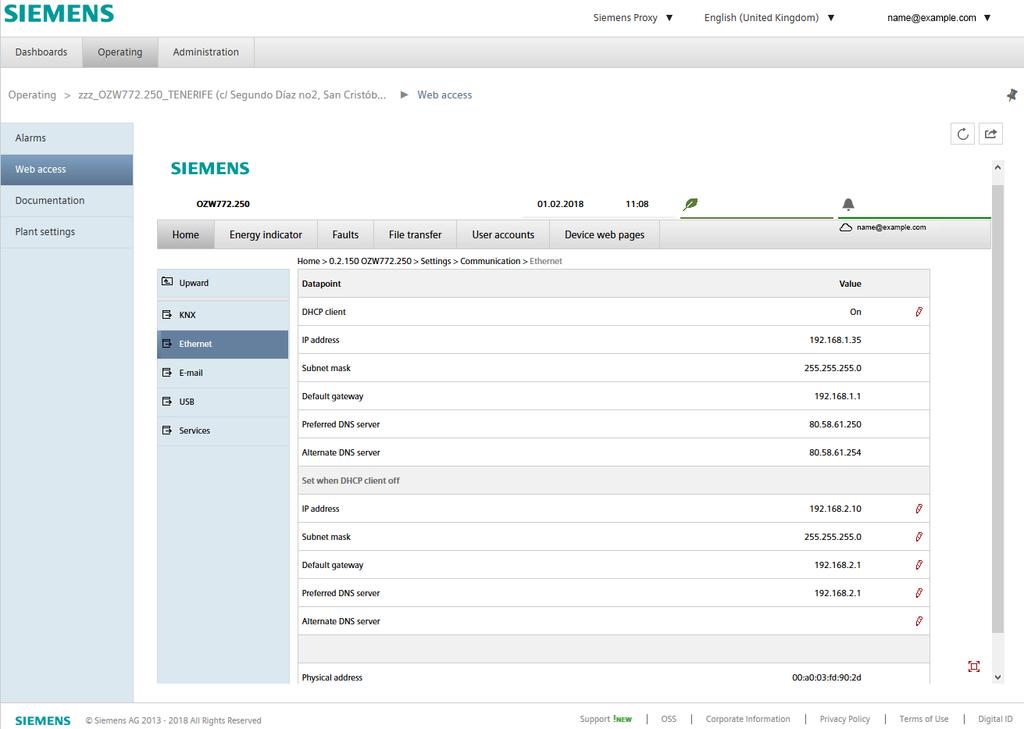1024x729 pixels.
Task: Select Alarms in the left sidebar
Action: tap(67, 138)
